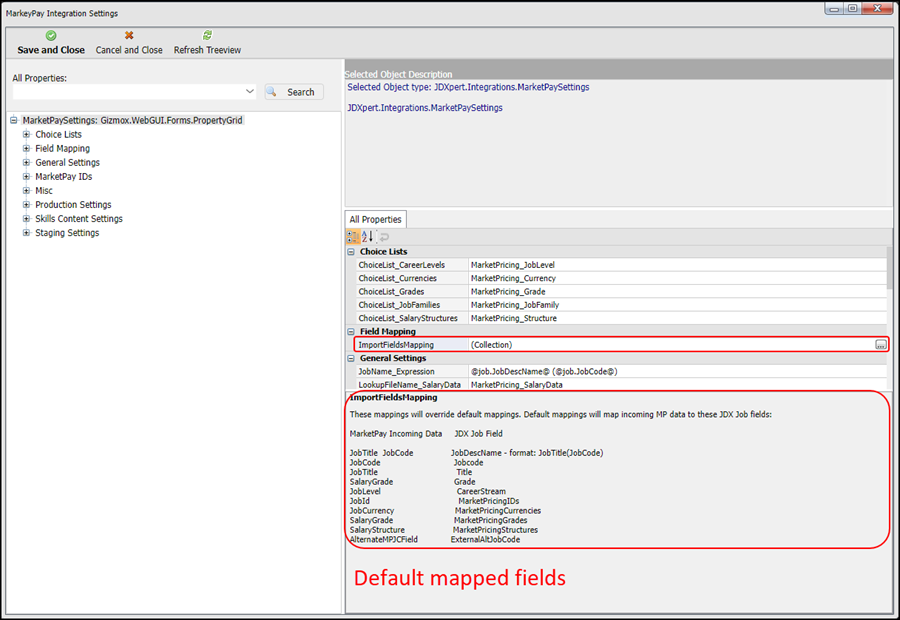Toggle categorized view in property grid
The width and height of the screenshot is (900, 620).
[x=352, y=237]
